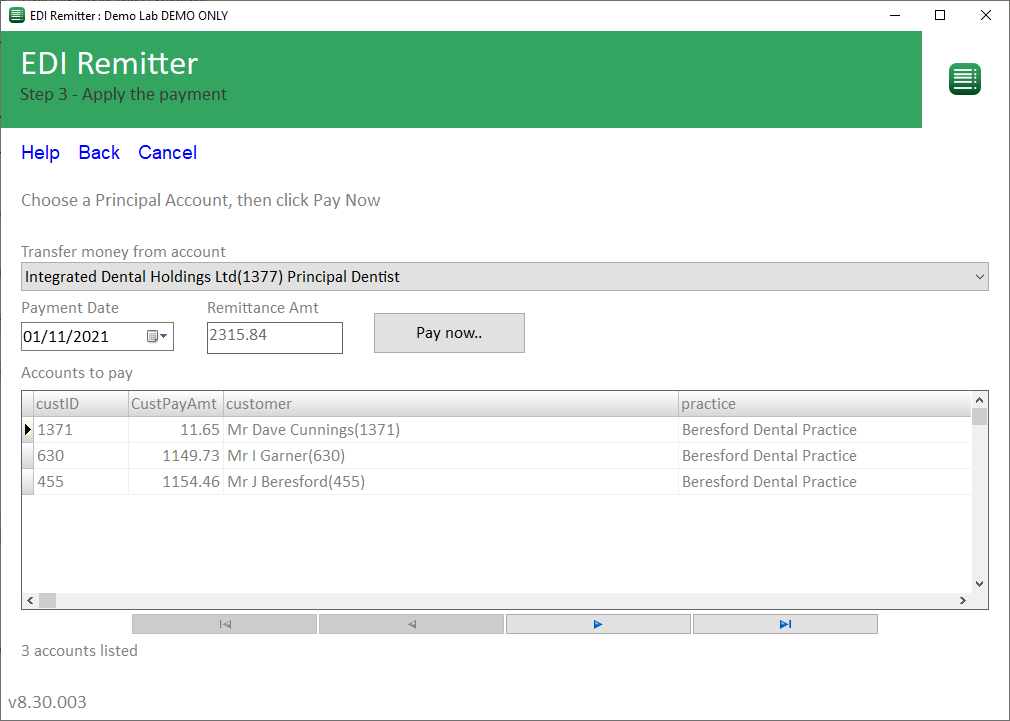Image resolution: width=1010 pixels, height=721 pixels.
Task: Click the green EDI Remitter logo icon
Action: click(x=963, y=78)
